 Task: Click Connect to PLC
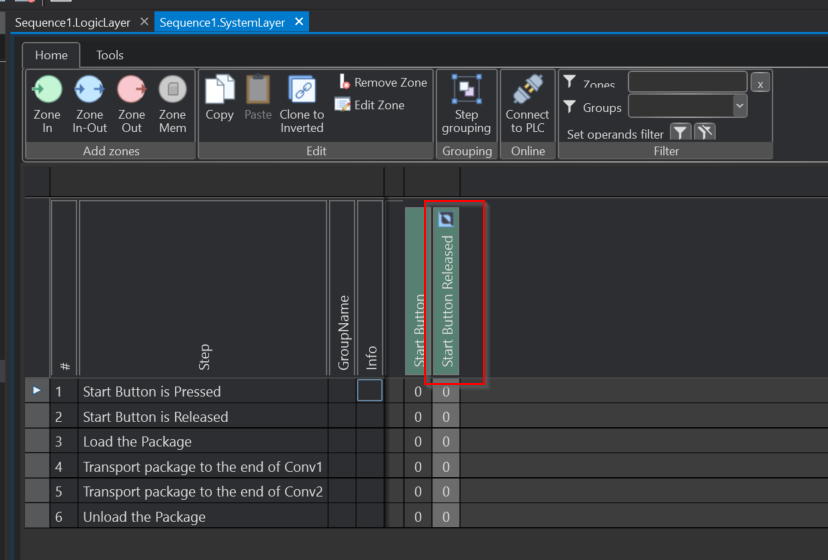point(527,104)
